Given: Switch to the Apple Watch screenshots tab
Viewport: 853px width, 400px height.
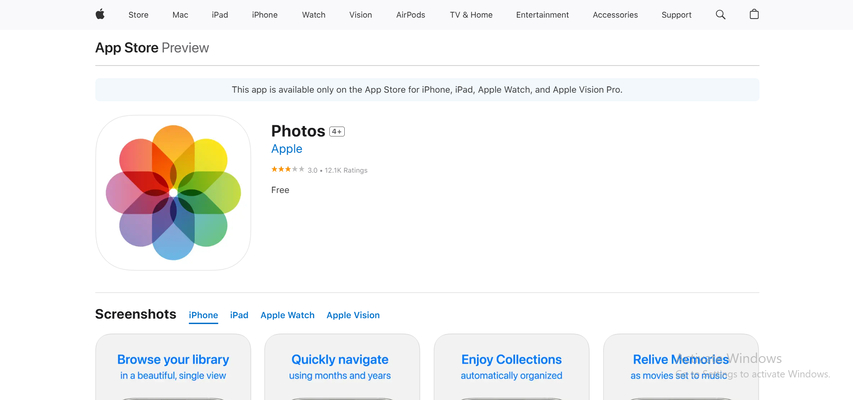Looking at the screenshot, I should 287,315.
